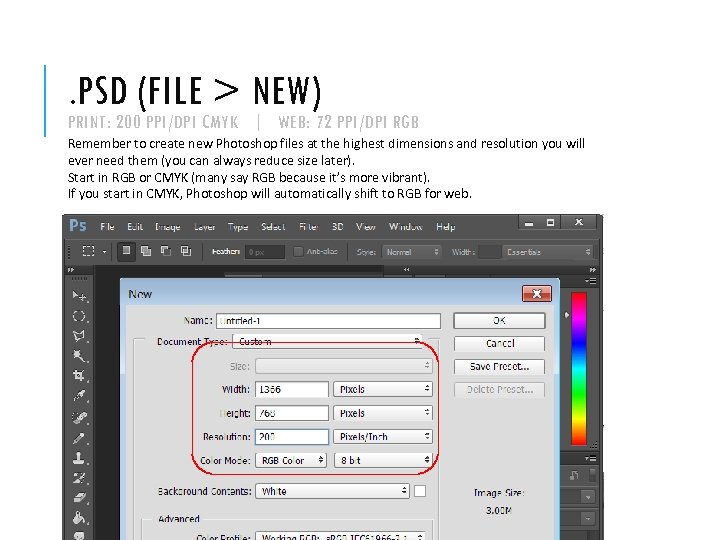
Task: Open the color panel flyout menu
Action: [591, 281]
